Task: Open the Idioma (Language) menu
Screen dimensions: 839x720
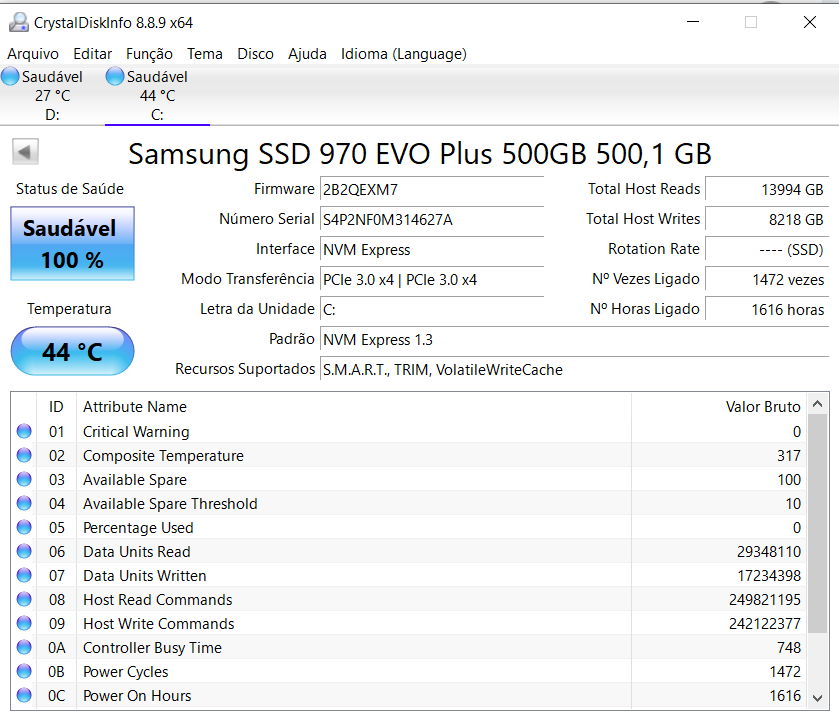Action: pos(404,54)
